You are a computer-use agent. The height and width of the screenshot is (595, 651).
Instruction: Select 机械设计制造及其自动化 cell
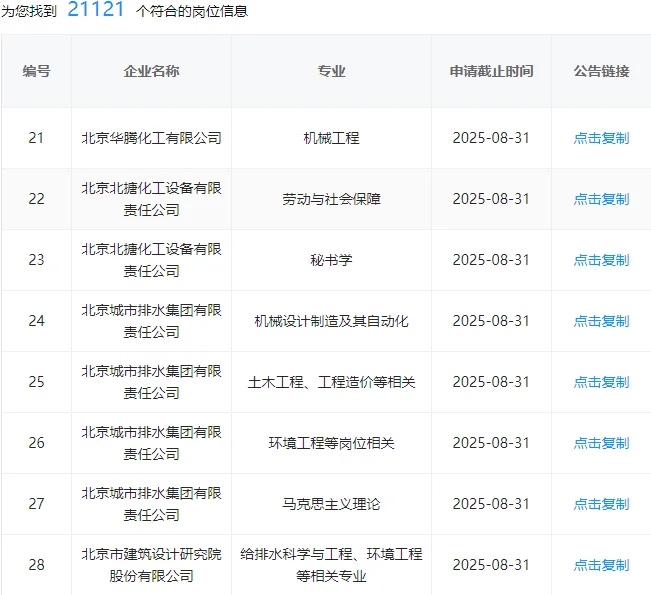(331, 321)
